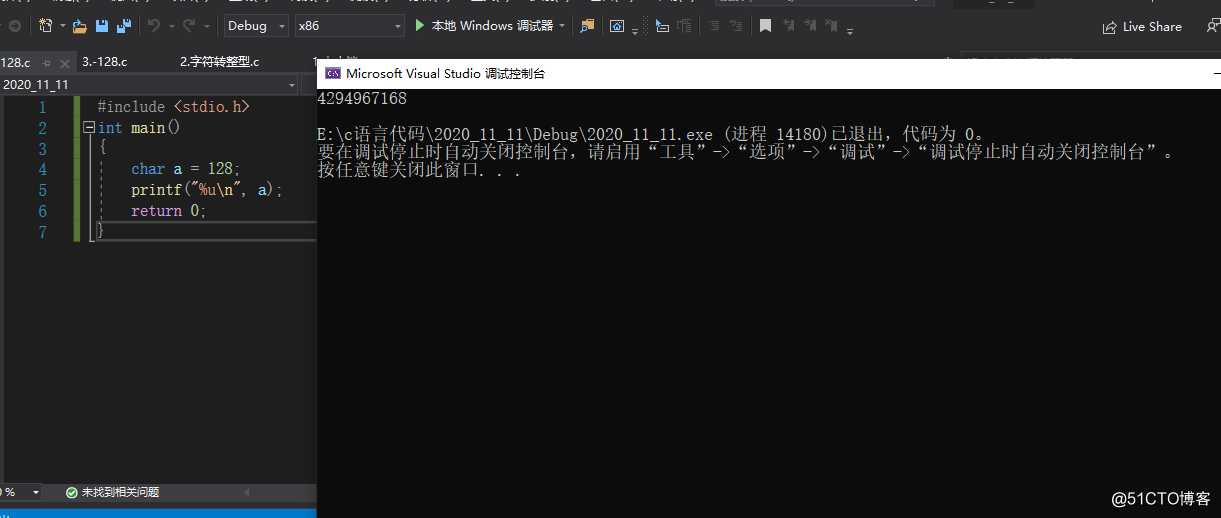Expand the New Project dropdown arrow

[x=62, y=26]
